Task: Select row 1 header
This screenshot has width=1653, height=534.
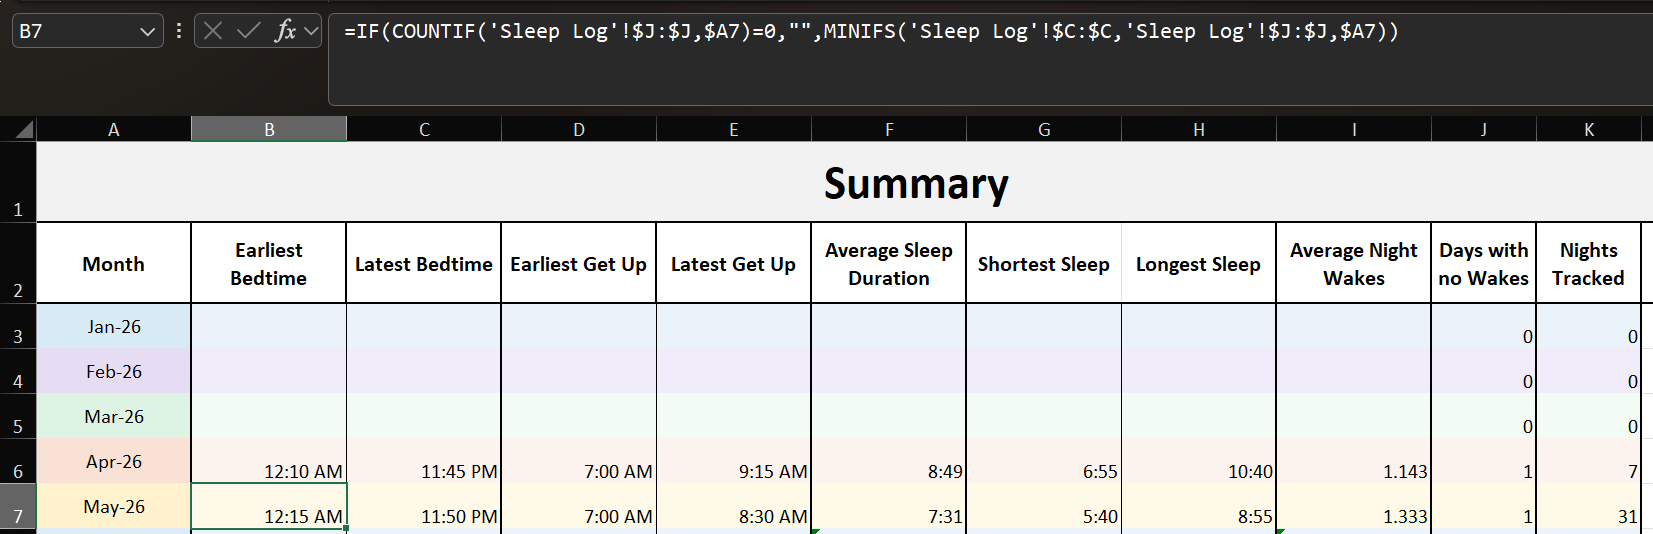Action: click(x=18, y=182)
